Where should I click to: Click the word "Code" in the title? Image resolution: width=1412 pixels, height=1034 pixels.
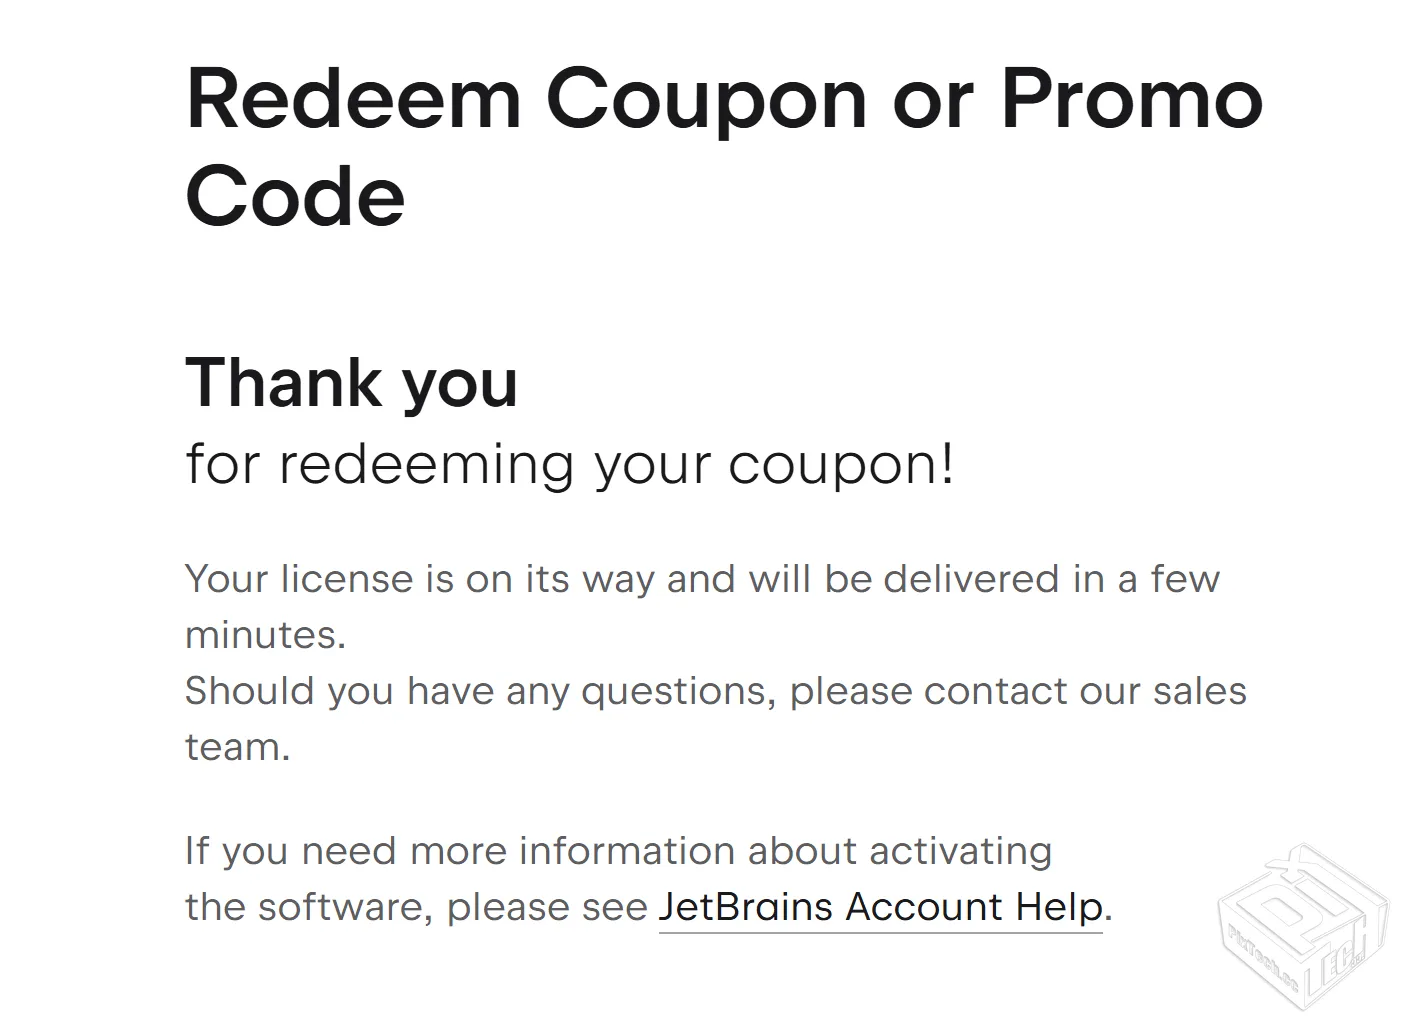[x=295, y=196]
